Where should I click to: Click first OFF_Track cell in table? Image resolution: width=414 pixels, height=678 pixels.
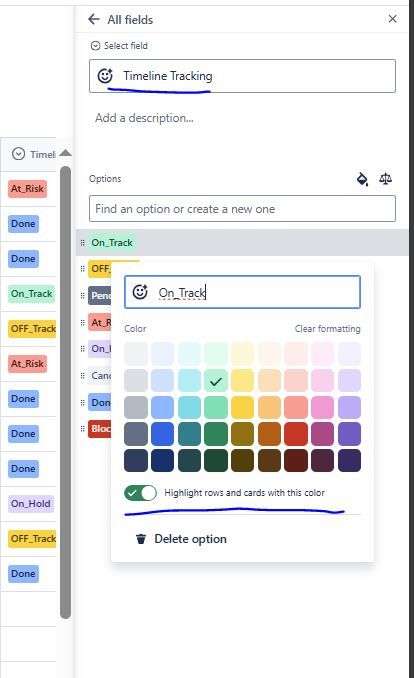click(32, 329)
